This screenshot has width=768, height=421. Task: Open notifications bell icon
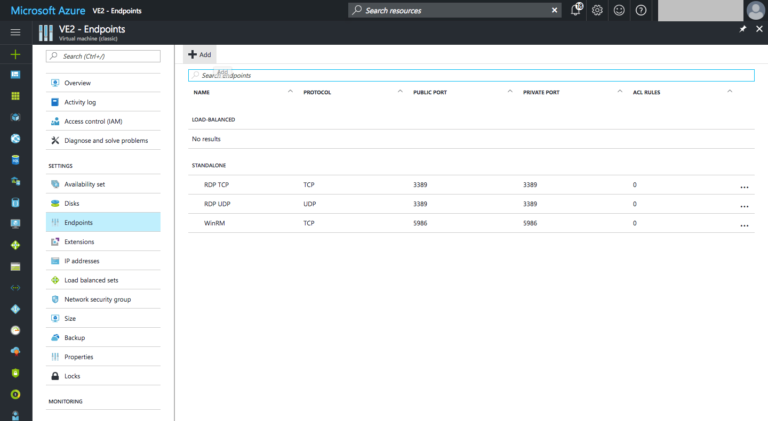576,10
